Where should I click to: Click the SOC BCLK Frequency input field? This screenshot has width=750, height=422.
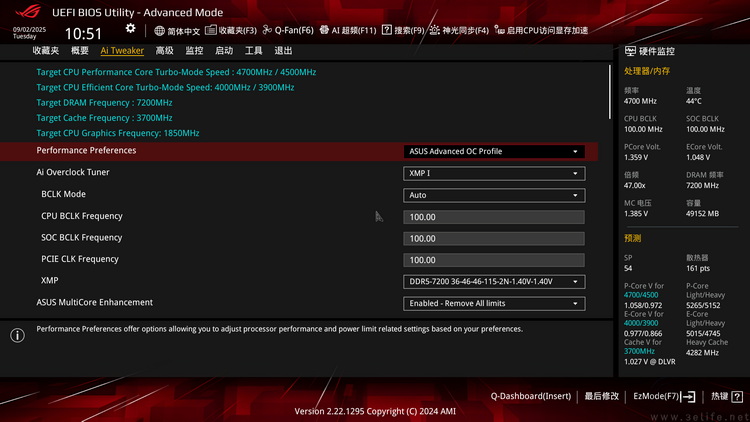(x=494, y=239)
